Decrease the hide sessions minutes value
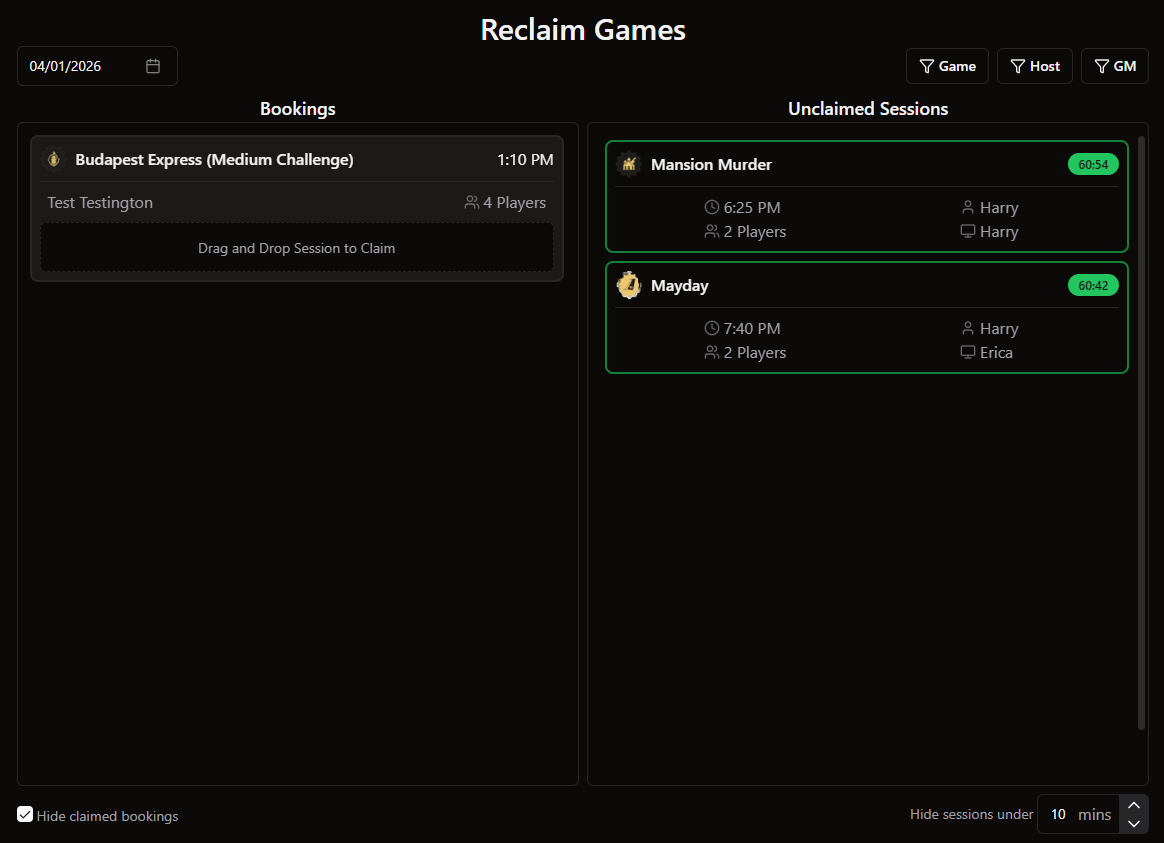 click(1134, 824)
